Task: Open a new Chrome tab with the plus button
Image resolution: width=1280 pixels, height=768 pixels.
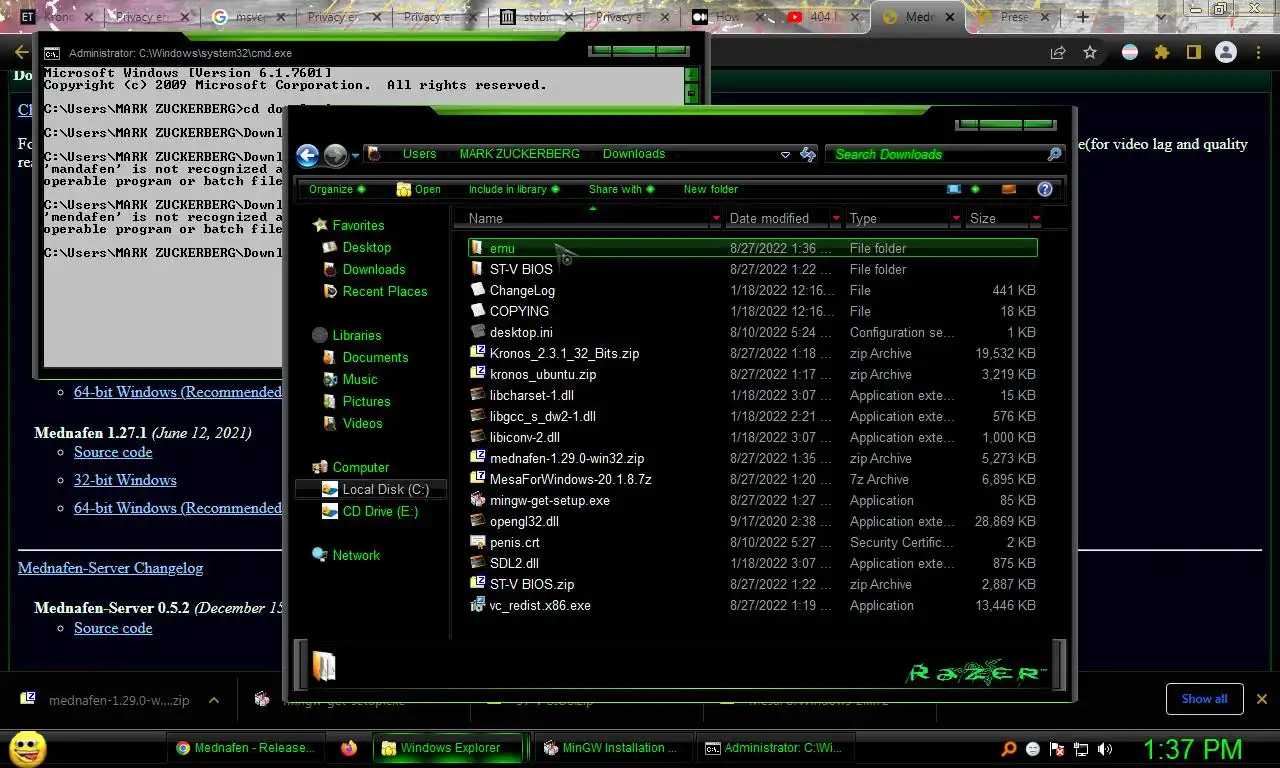Action: (x=1082, y=17)
